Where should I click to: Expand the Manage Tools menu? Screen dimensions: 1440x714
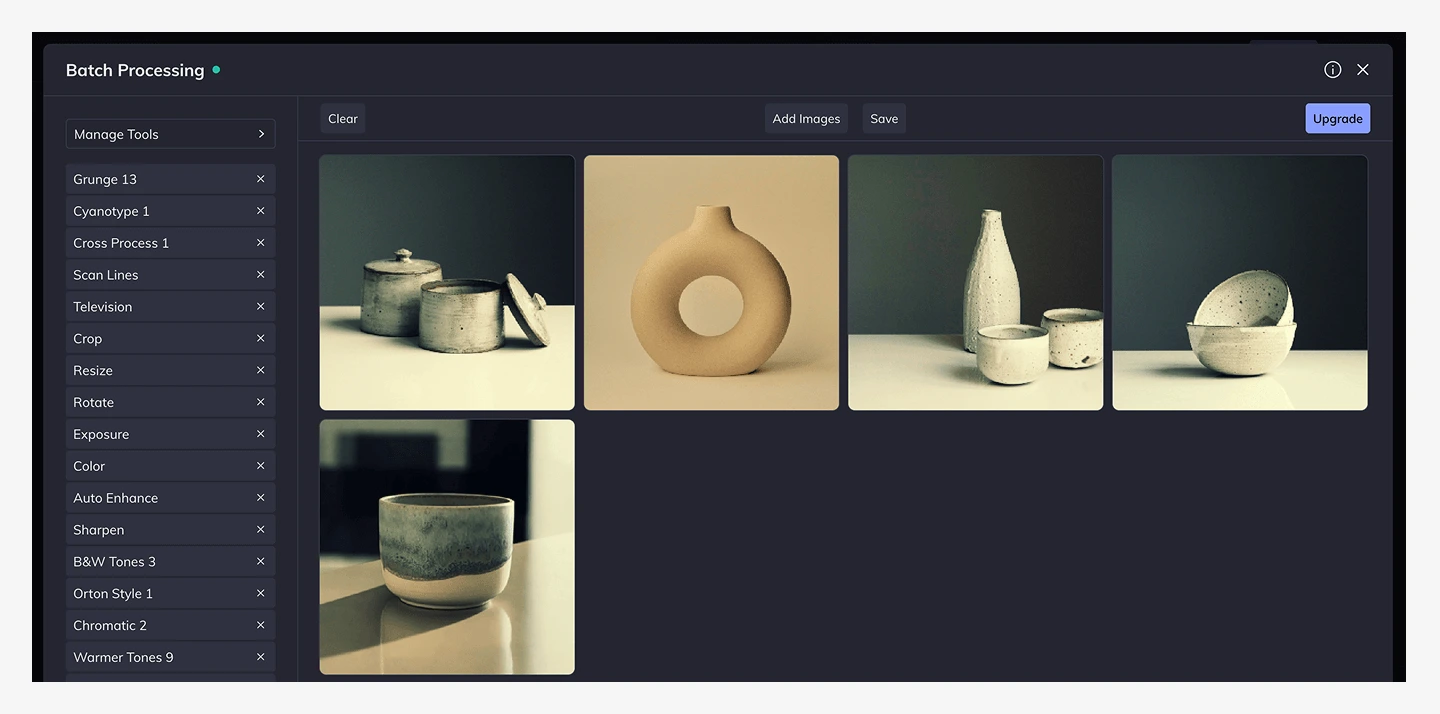click(170, 134)
